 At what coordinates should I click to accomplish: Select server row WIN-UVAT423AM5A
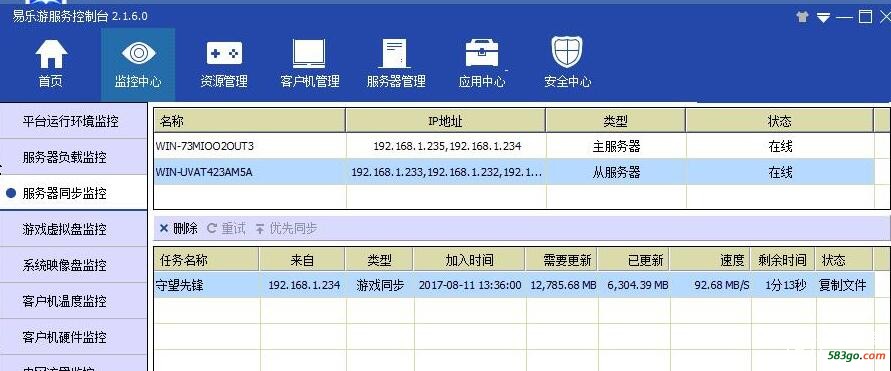pos(514,172)
